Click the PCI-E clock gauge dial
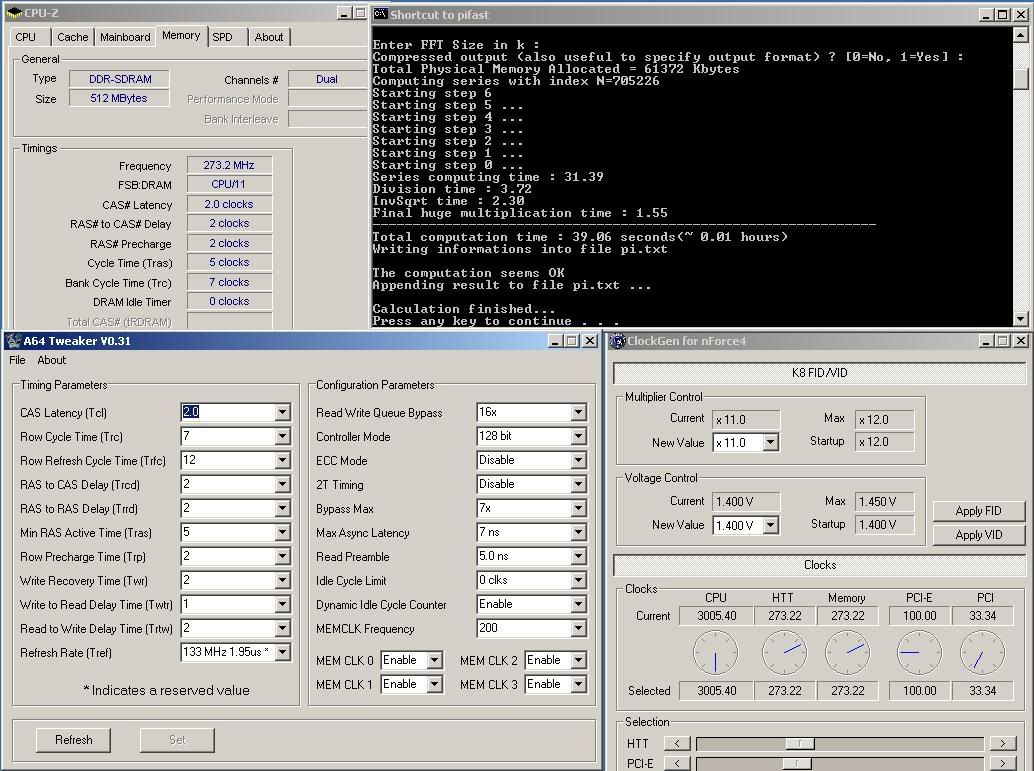The height and width of the screenshot is (771, 1034). point(919,652)
